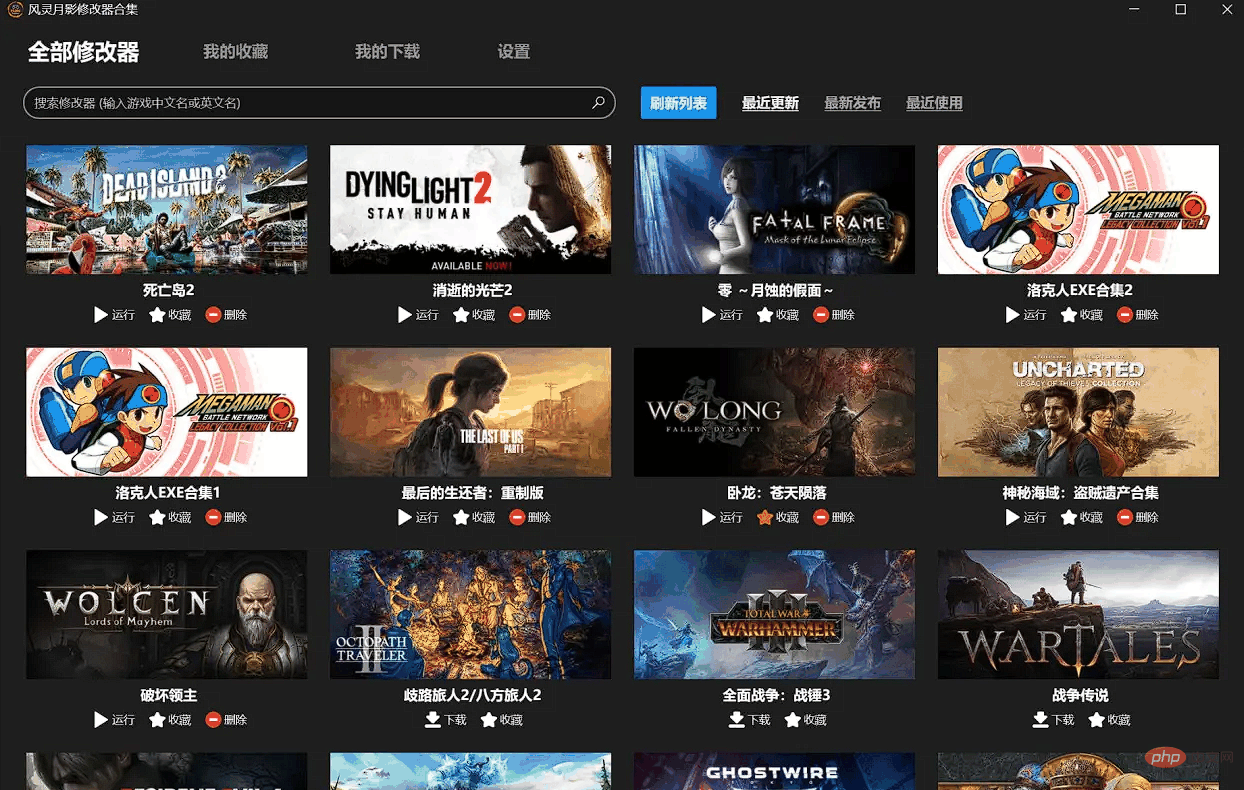Click the 刷新列表 button
The image size is (1244, 790).
click(x=678, y=103)
